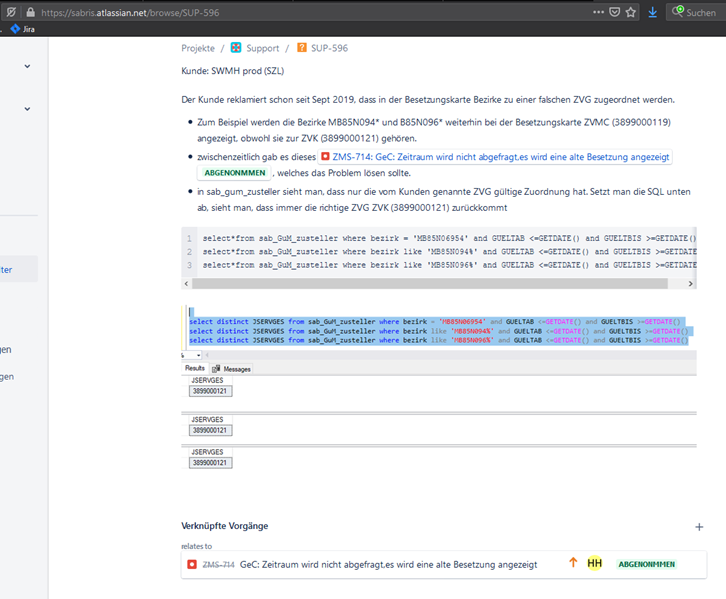This screenshot has width=726, height=599.
Task: Click the orange priority arrow icon
Action: tap(573, 563)
